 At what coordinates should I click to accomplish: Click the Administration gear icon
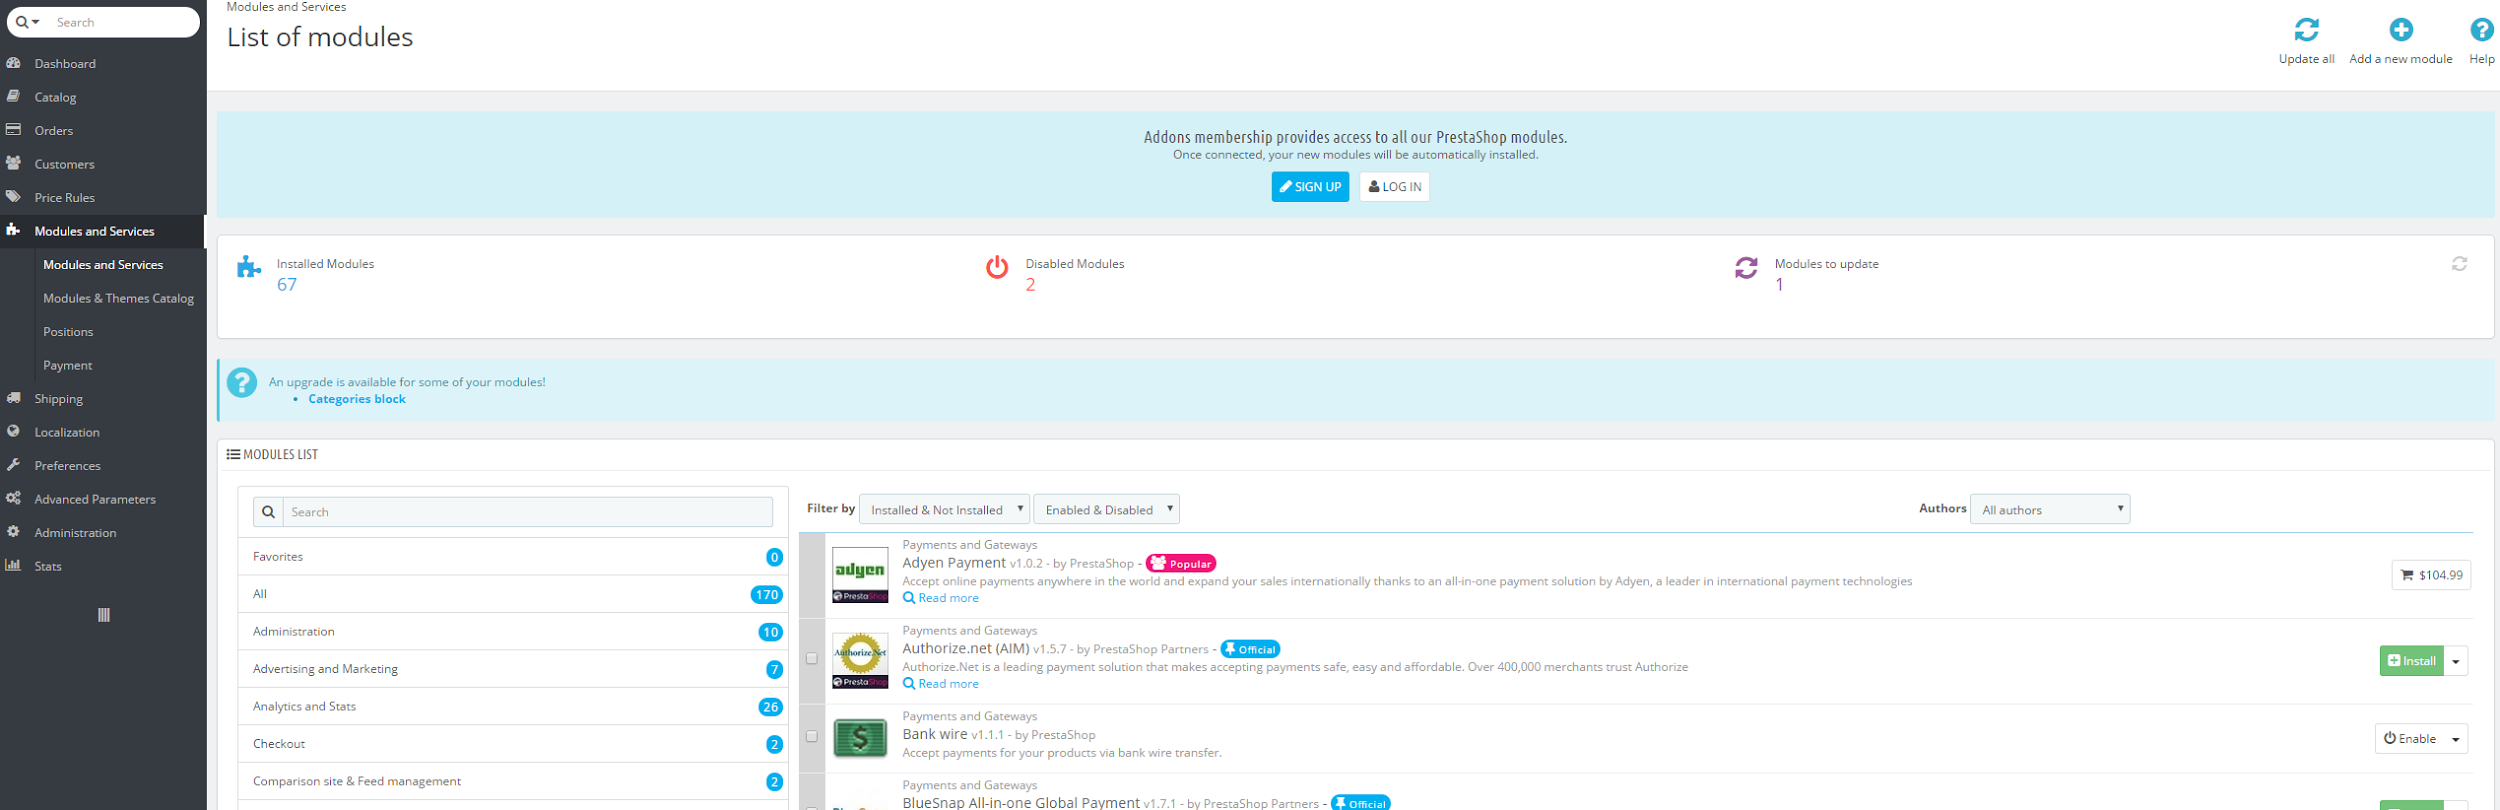[x=13, y=532]
